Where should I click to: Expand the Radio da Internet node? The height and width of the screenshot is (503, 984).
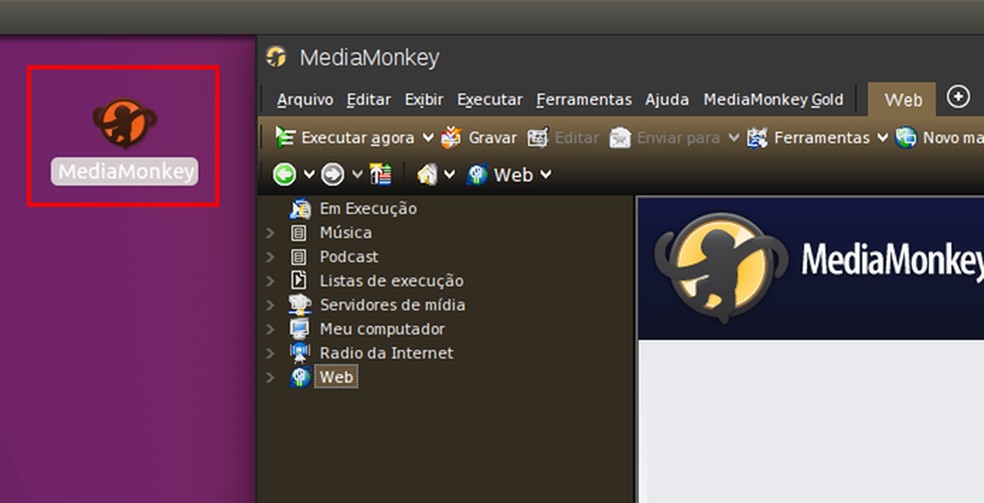click(x=270, y=353)
